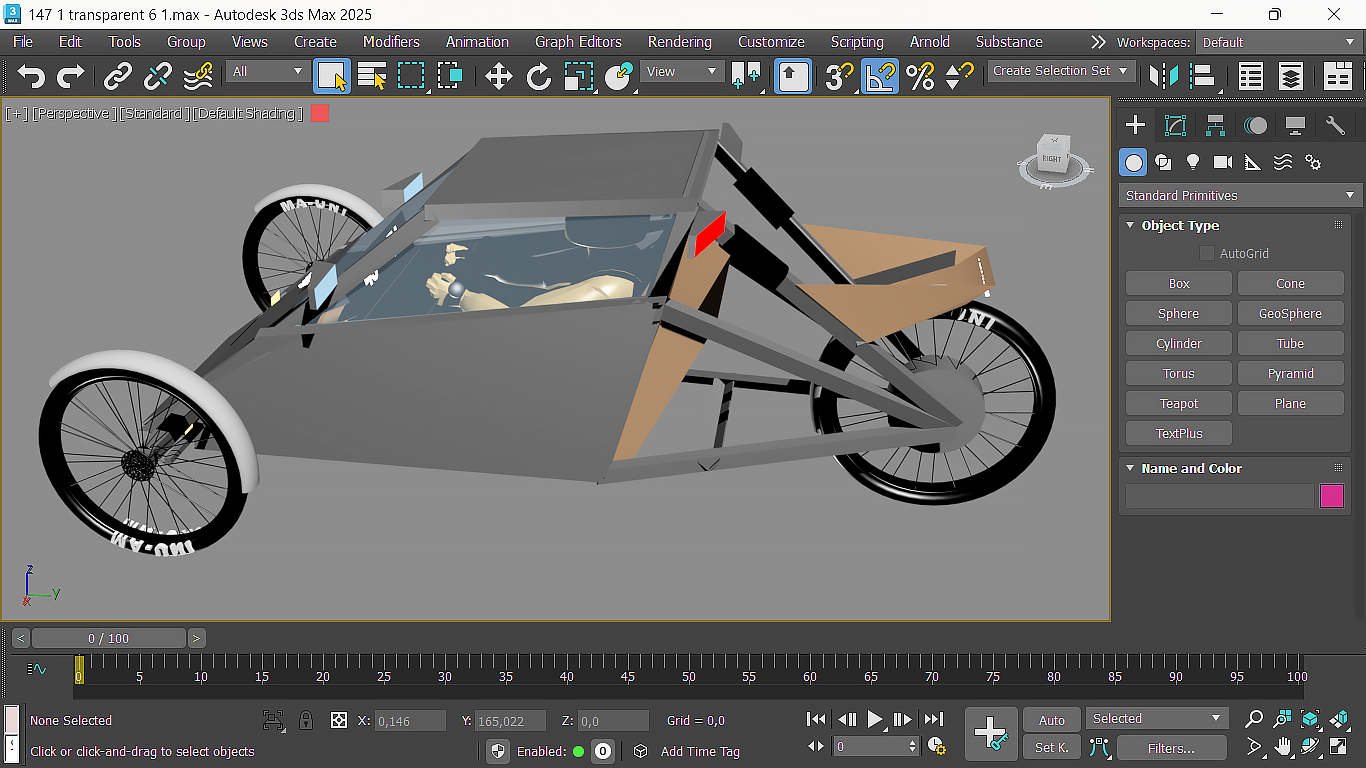Open the Arnold menu
Image resolution: width=1366 pixels, height=768 pixels.
[x=929, y=42]
